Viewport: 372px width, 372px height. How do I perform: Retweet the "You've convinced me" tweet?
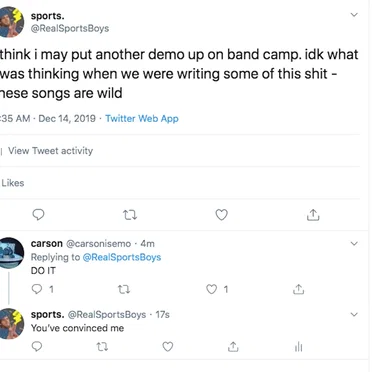click(102, 347)
